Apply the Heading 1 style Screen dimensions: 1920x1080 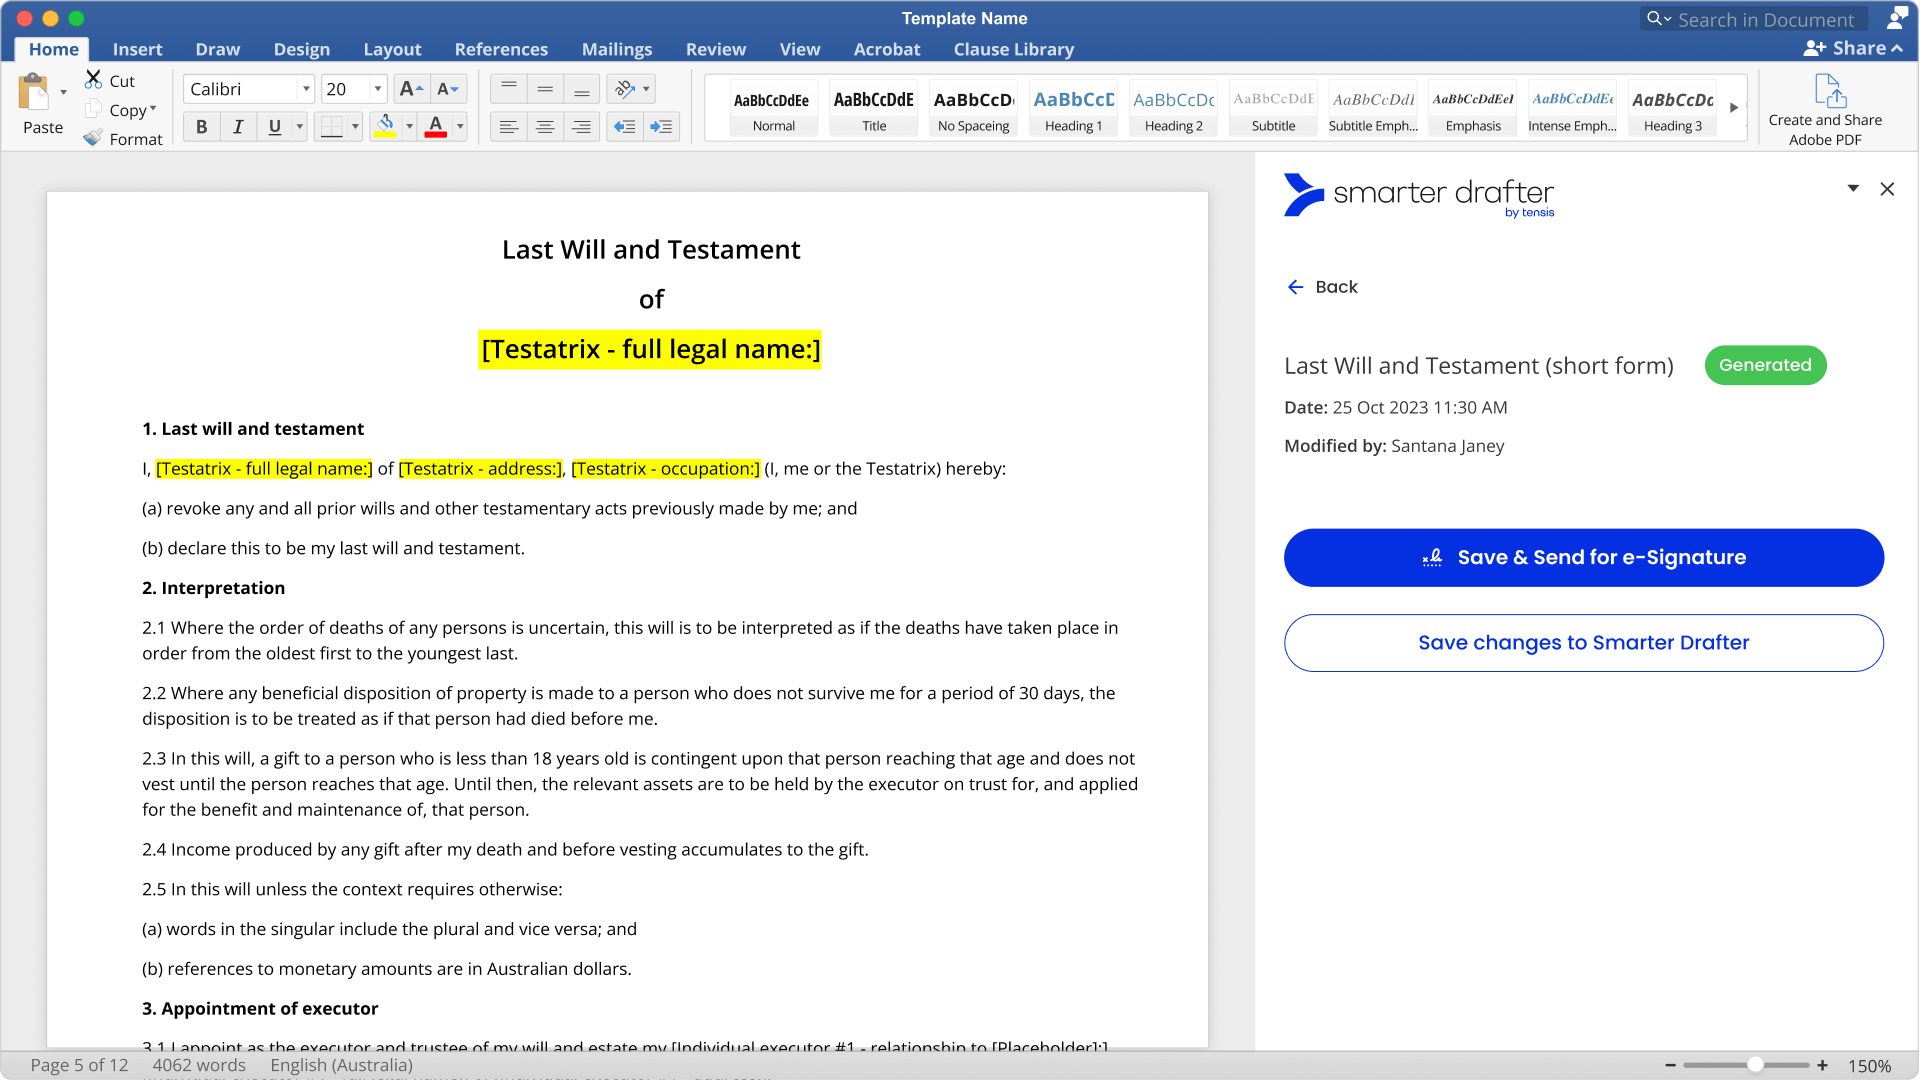1074,109
